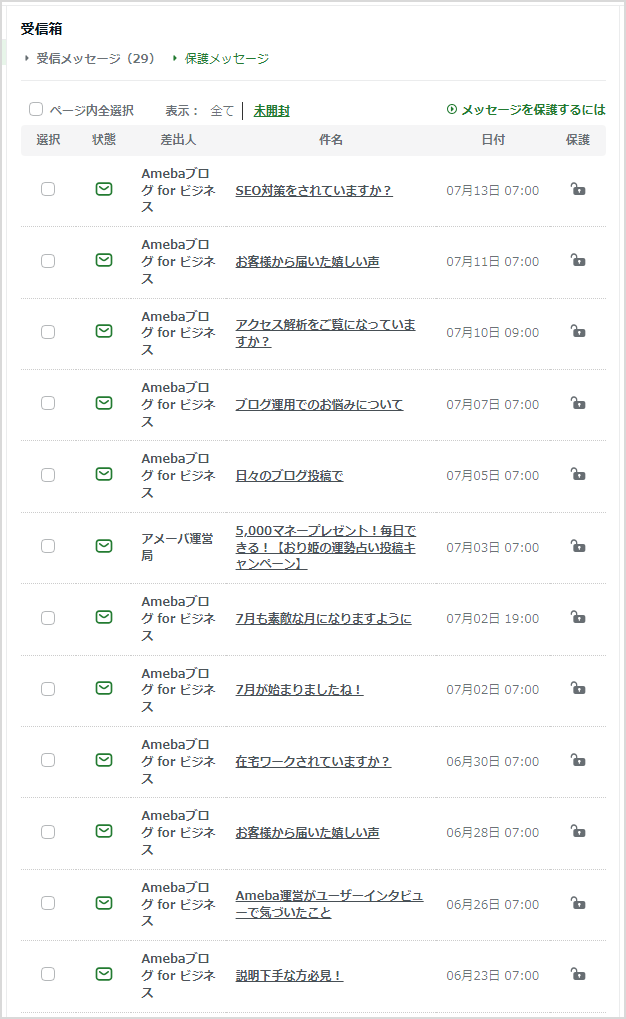Screen dimensions: 626x1019
Task: Protect the SEO対策 message with lock icon
Action: (x=578, y=189)
